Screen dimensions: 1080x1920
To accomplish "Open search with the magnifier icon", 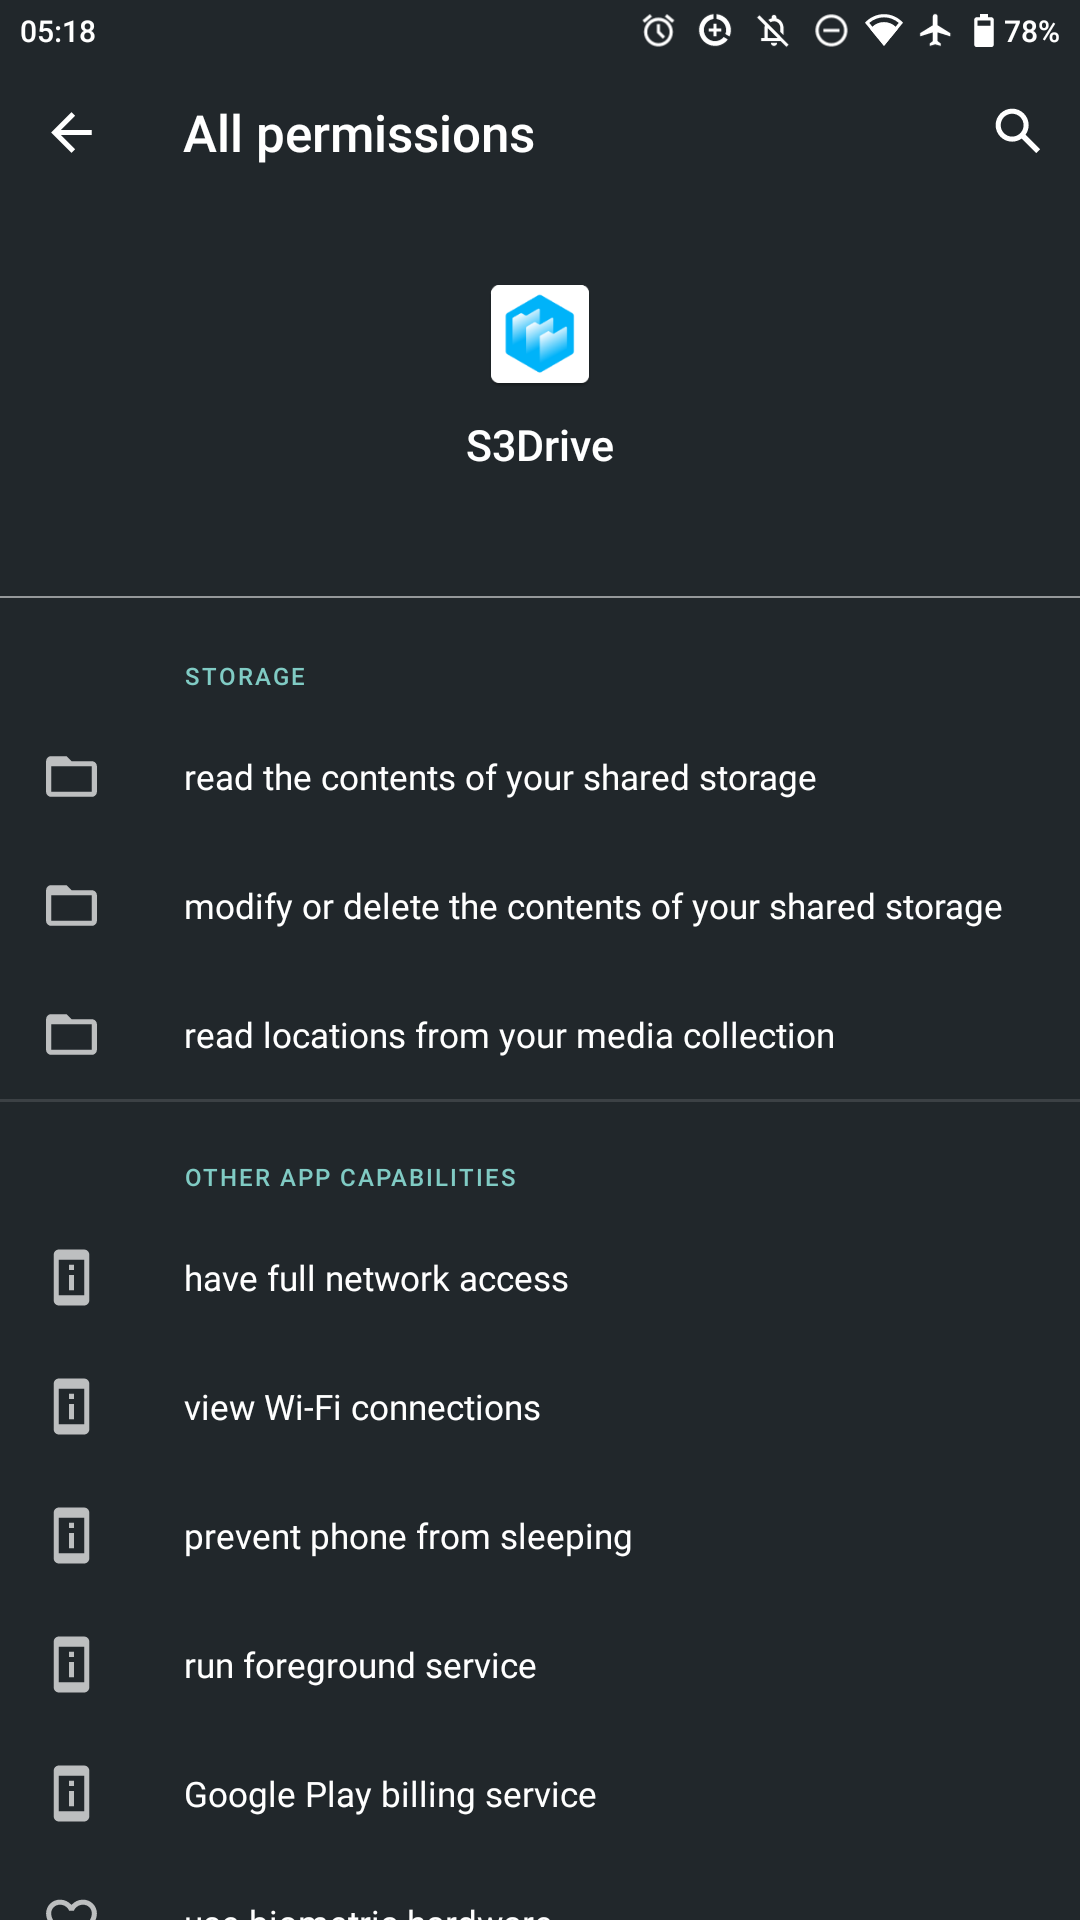I will [x=1017, y=131].
